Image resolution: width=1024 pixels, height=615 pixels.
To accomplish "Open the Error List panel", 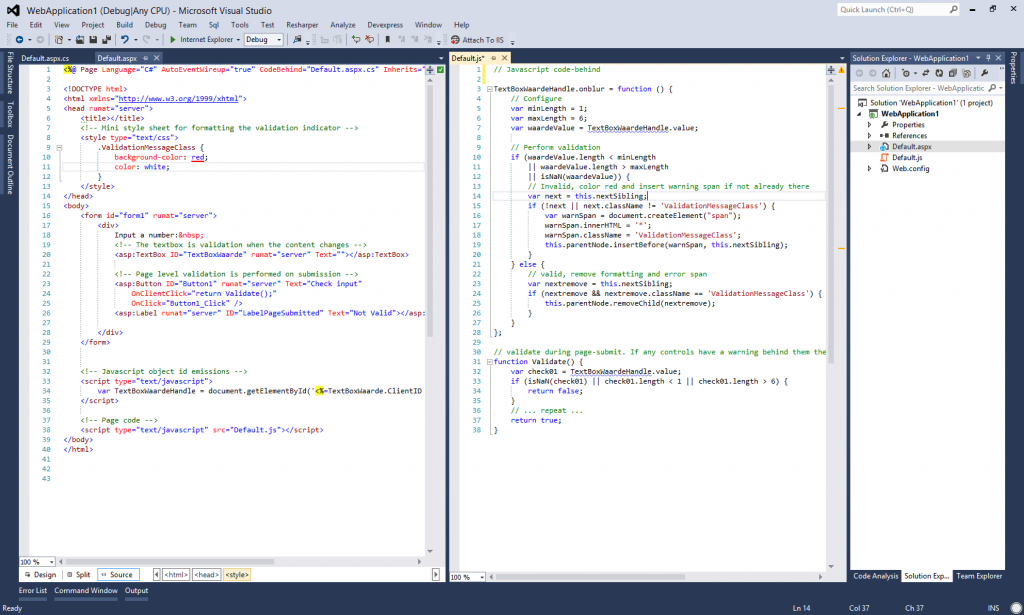I will click(x=33, y=591).
